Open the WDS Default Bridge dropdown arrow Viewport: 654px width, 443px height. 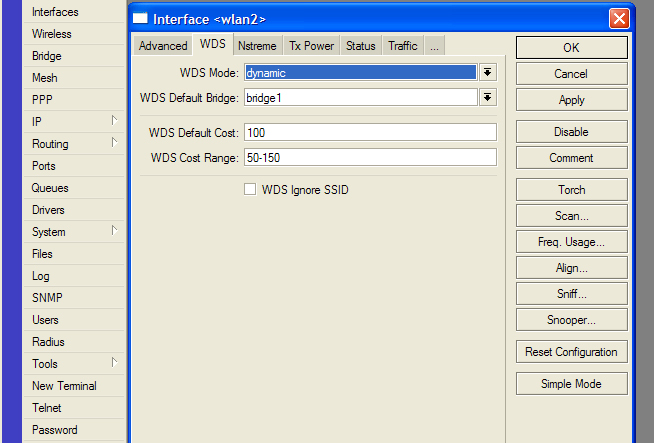(488, 98)
